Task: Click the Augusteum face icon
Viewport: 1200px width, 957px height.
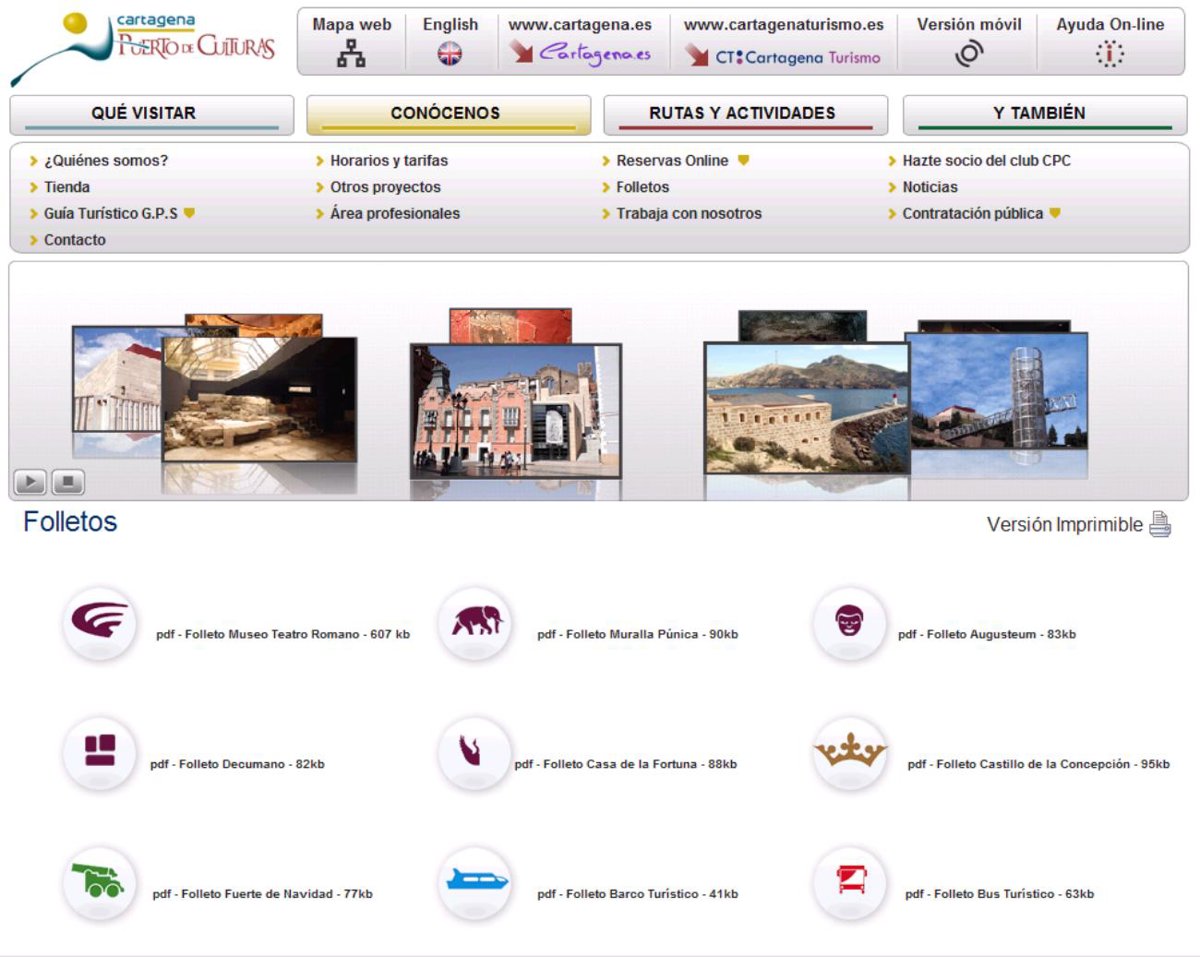Action: coord(849,623)
